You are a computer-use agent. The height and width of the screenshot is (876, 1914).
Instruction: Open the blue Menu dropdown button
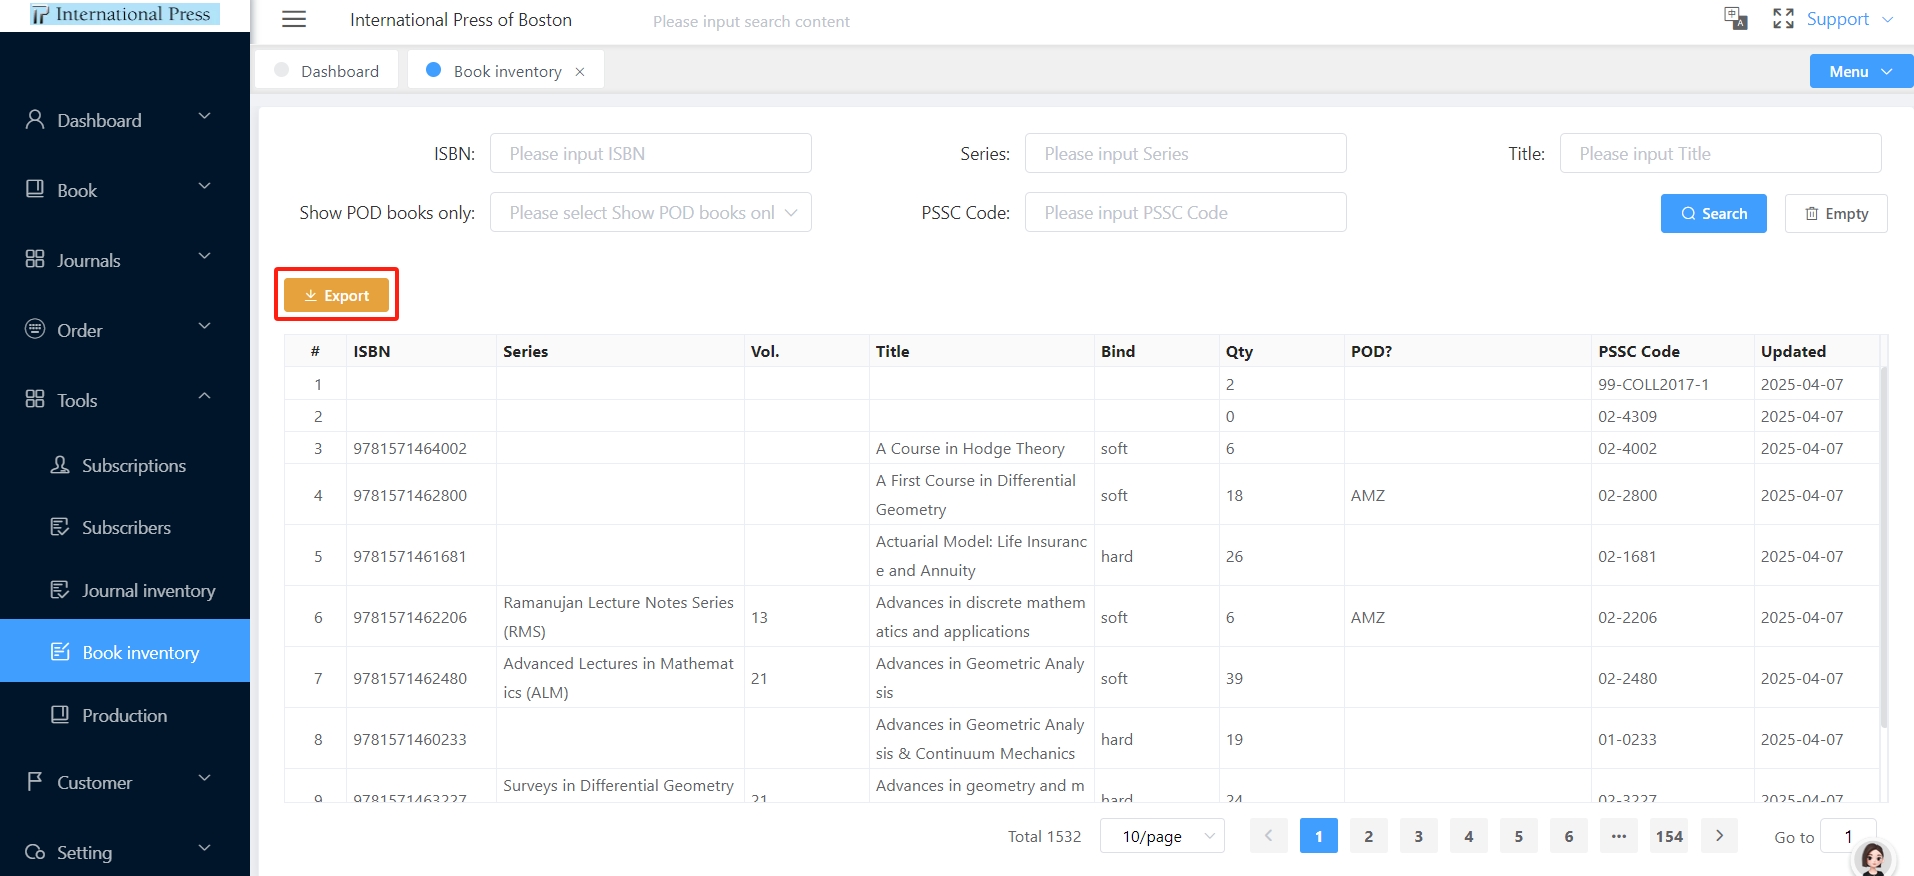[x=1861, y=71]
